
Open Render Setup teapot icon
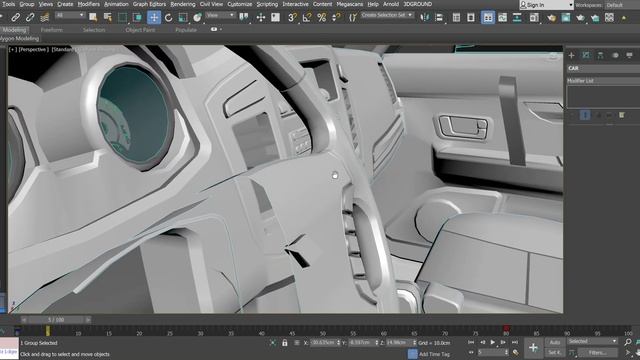[551, 18]
